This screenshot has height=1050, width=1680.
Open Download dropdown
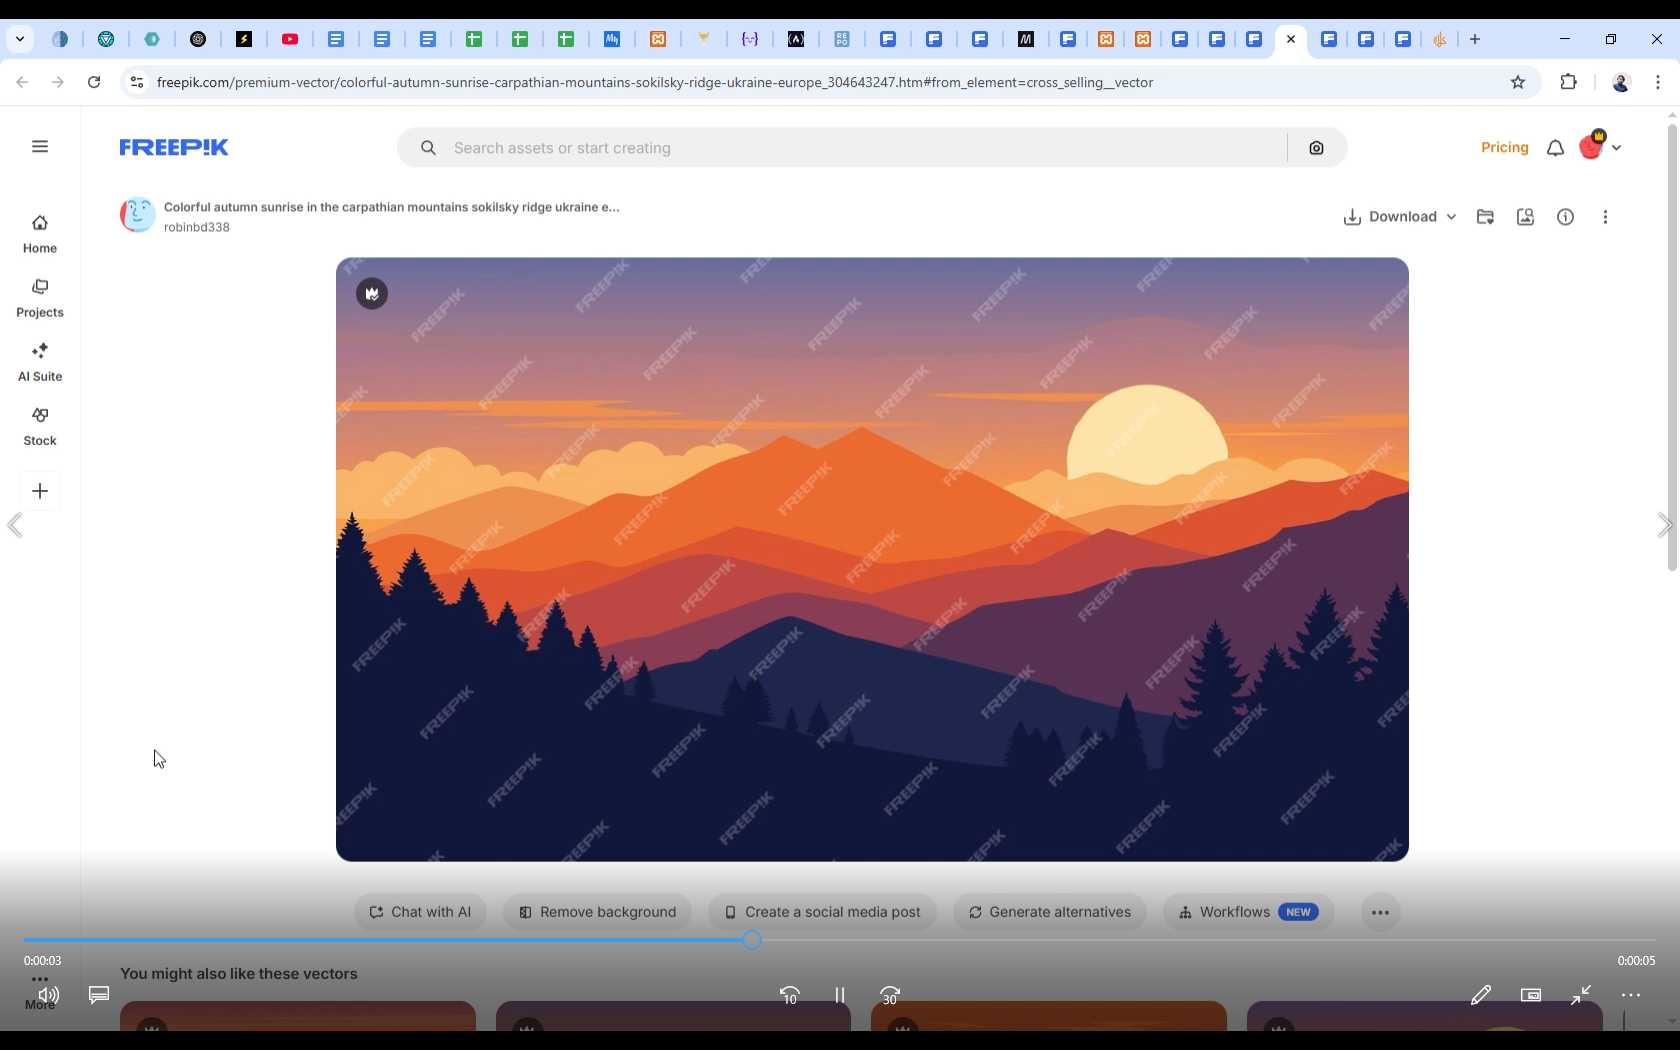(1399, 217)
